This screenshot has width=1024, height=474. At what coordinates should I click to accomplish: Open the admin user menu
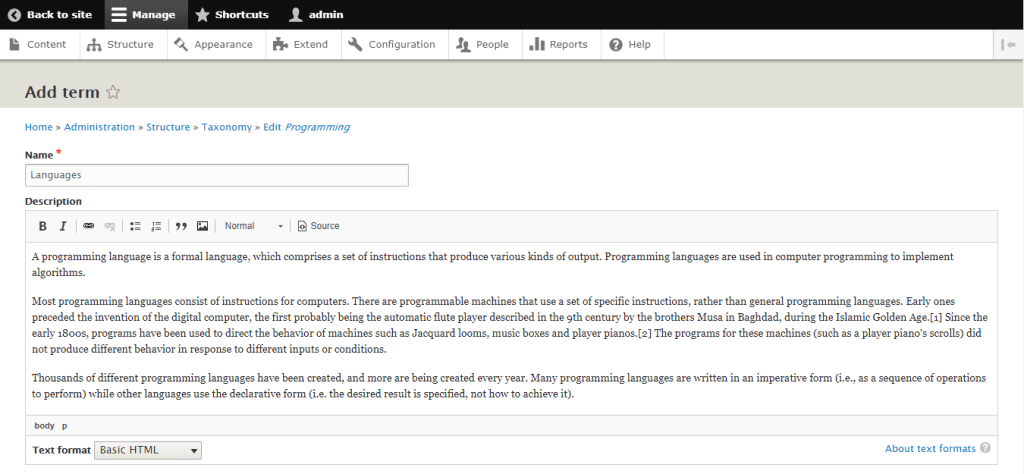coord(316,14)
